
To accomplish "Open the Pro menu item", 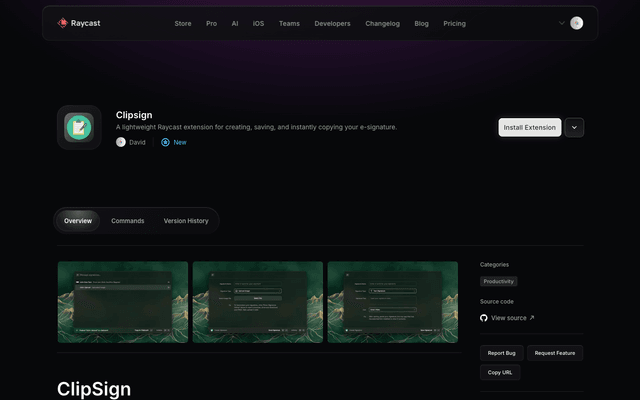I will 211,24.
